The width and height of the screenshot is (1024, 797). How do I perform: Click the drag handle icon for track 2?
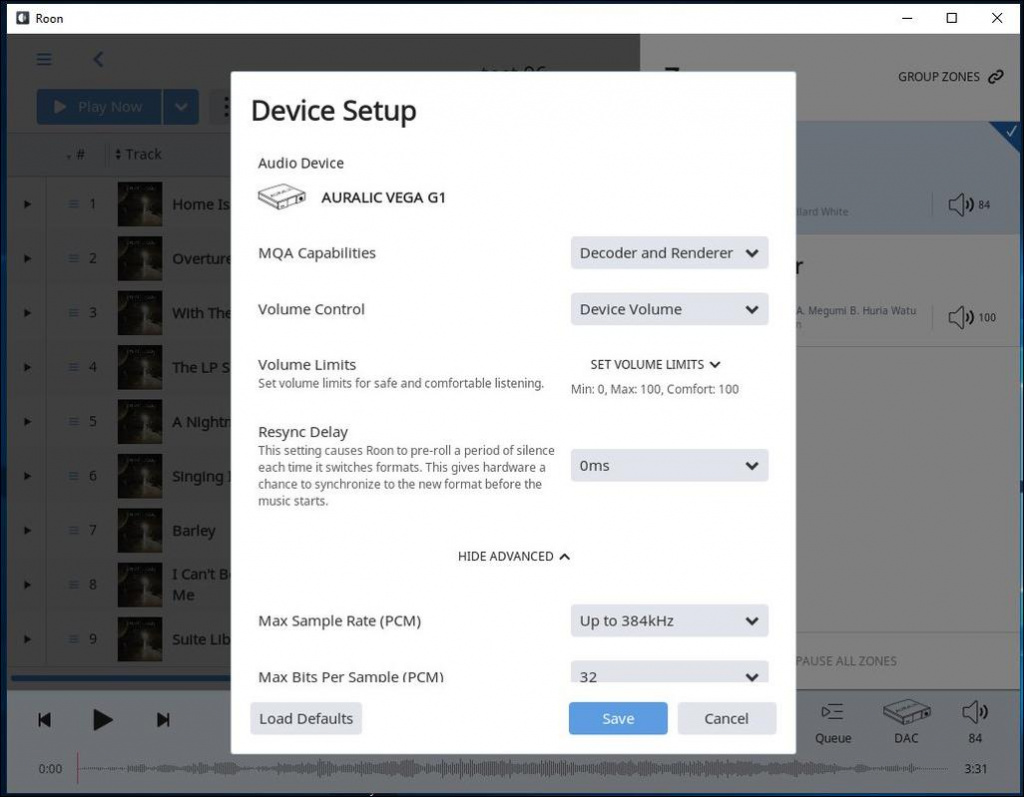pyautogui.click(x=74, y=259)
